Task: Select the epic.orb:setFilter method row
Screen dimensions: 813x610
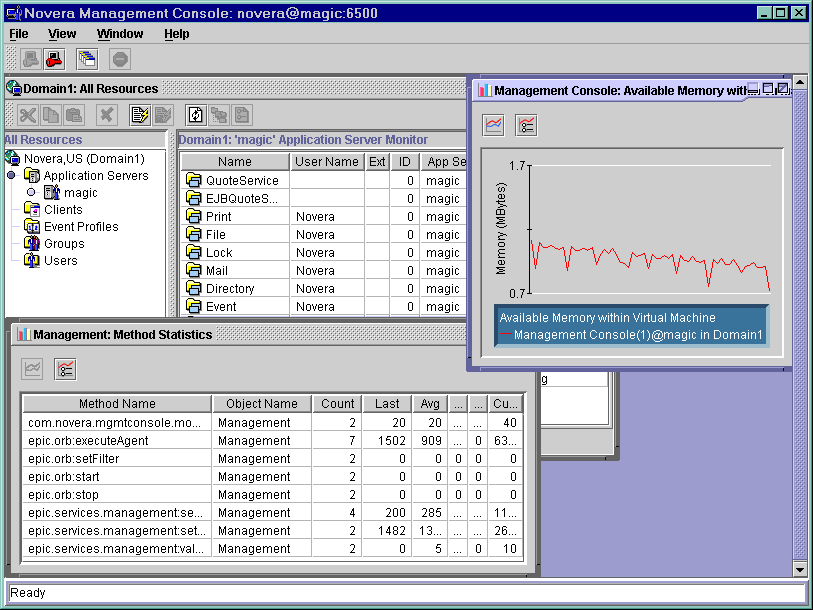Action: (273, 459)
